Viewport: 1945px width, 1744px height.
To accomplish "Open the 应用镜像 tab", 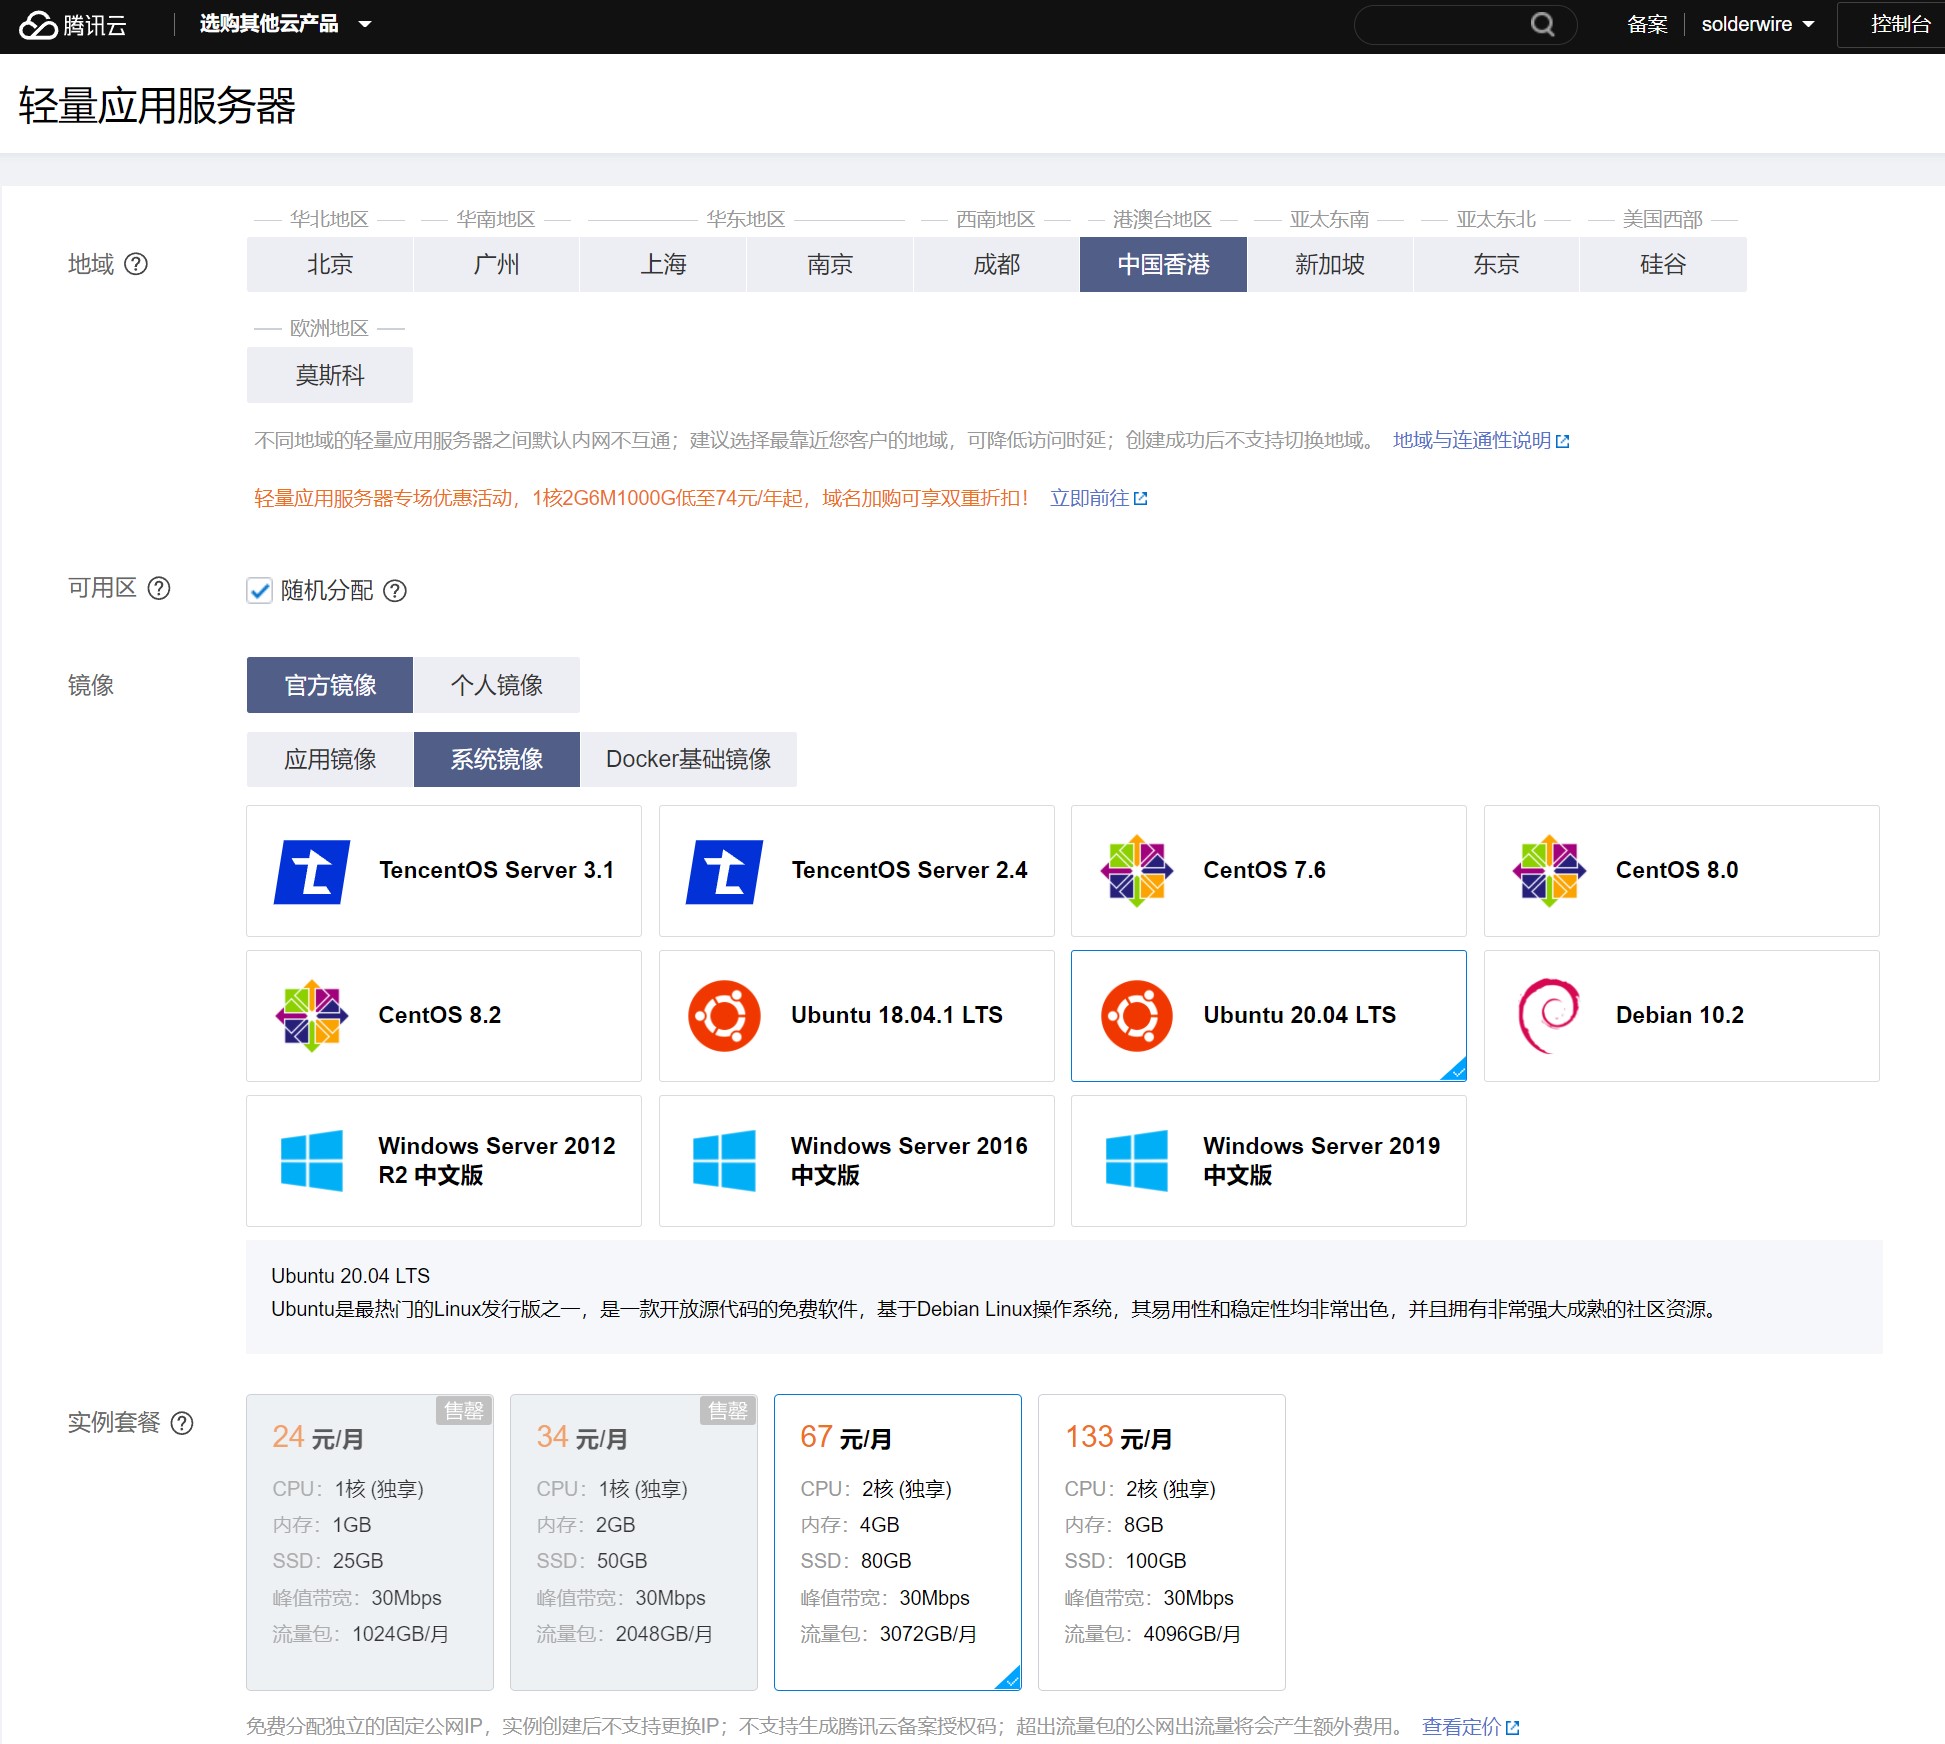I will point(330,759).
